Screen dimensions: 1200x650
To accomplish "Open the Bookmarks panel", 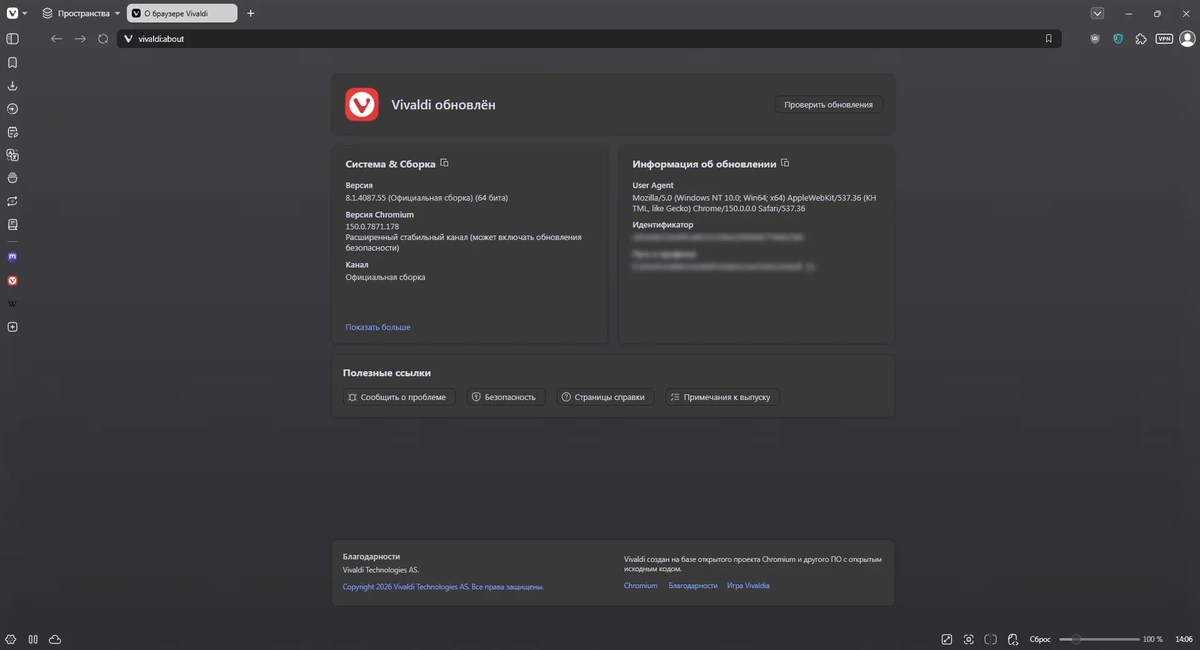I will tap(13, 62).
